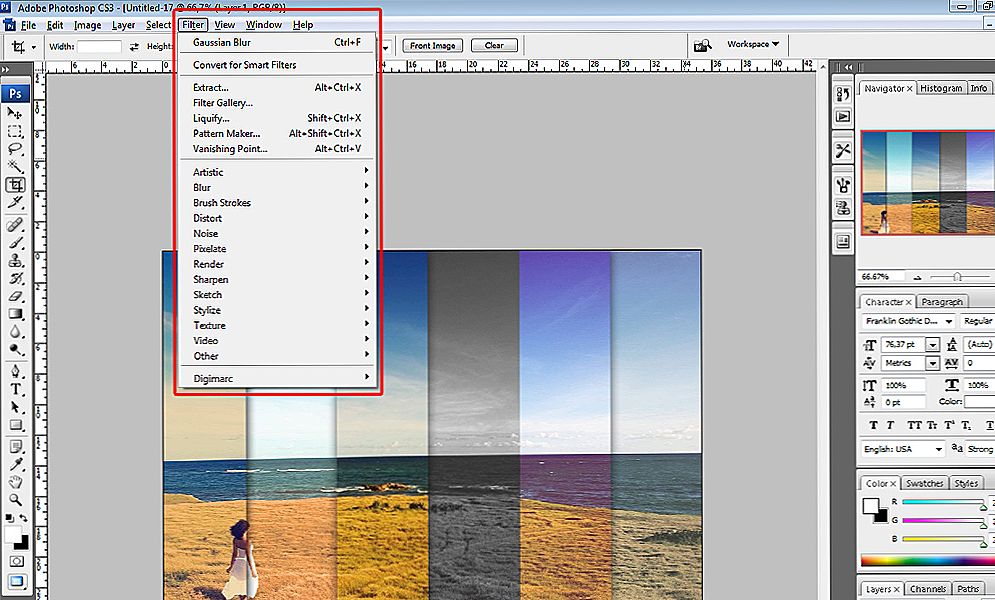
Task: Toggle Faux Bold text style
Action: pos(873,425)
